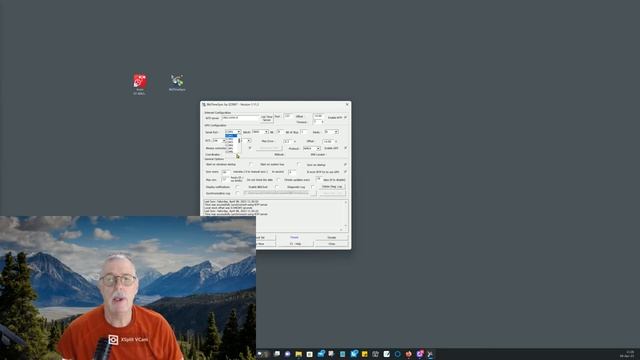Open File Explorer folder icon in taskbar
Viewport: 640px width, 360px height.
click(x=298, y=354)
